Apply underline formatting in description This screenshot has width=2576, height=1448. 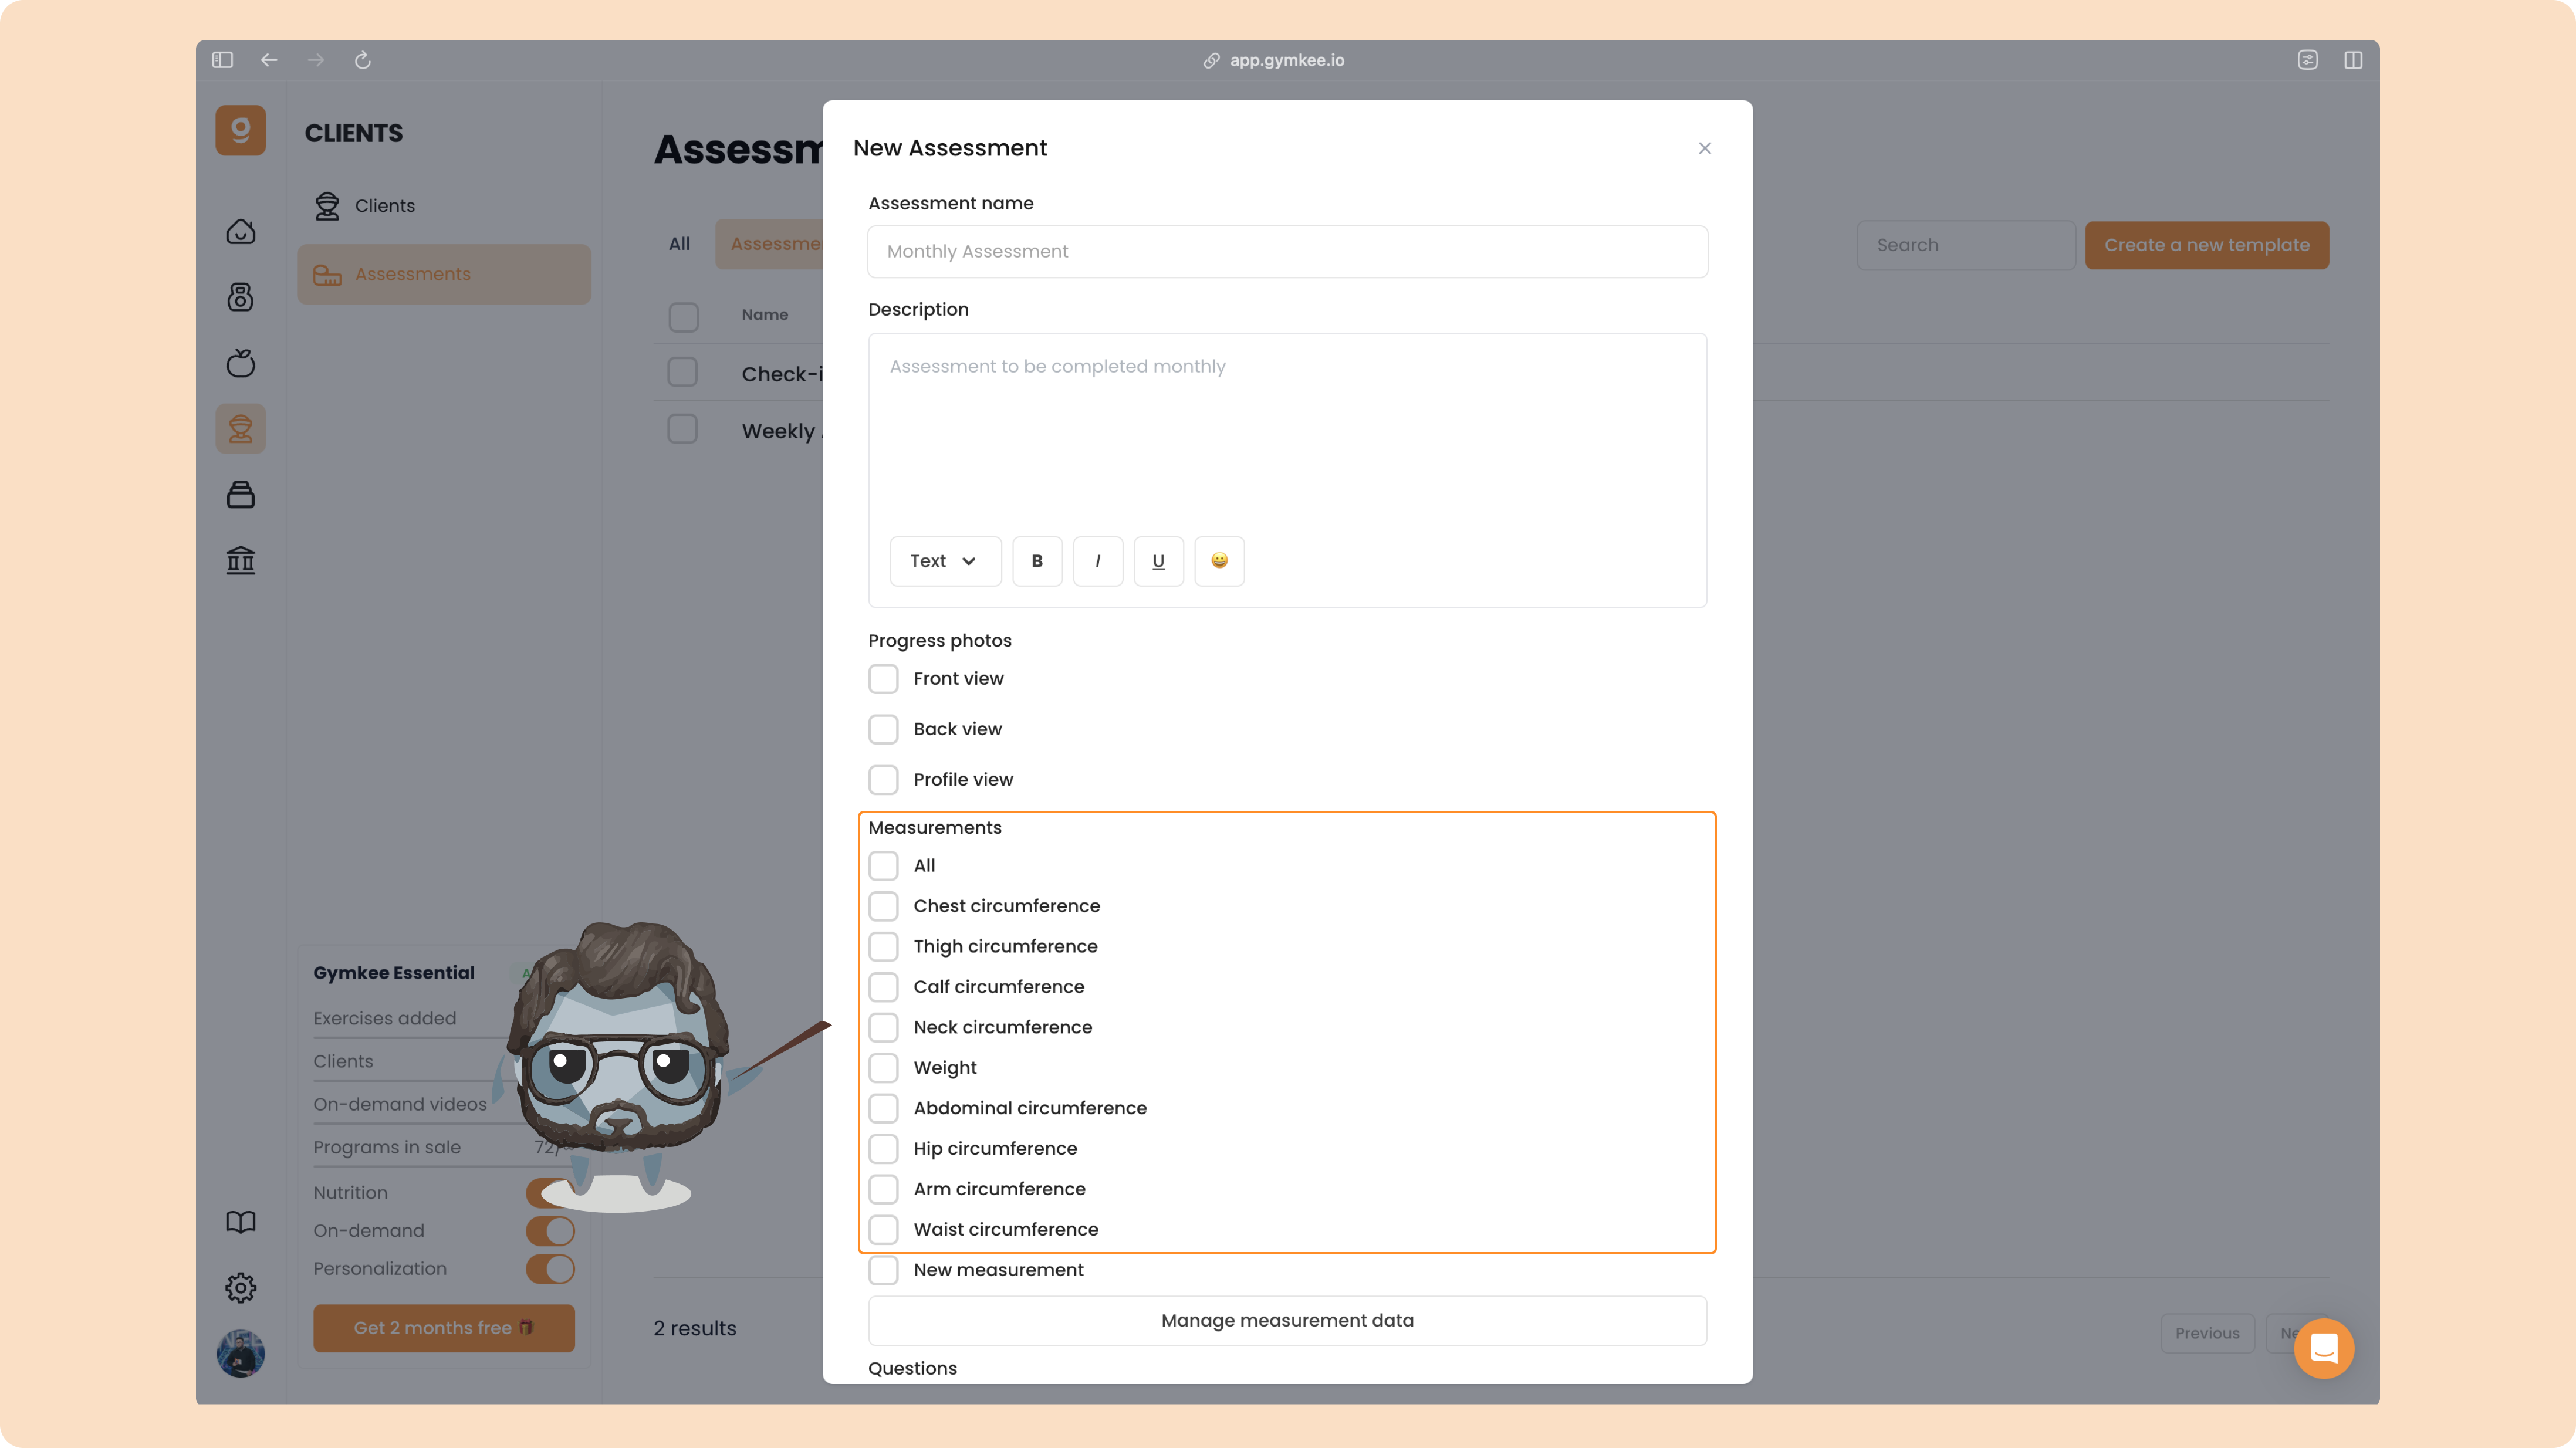click(x=1158, y=561)
